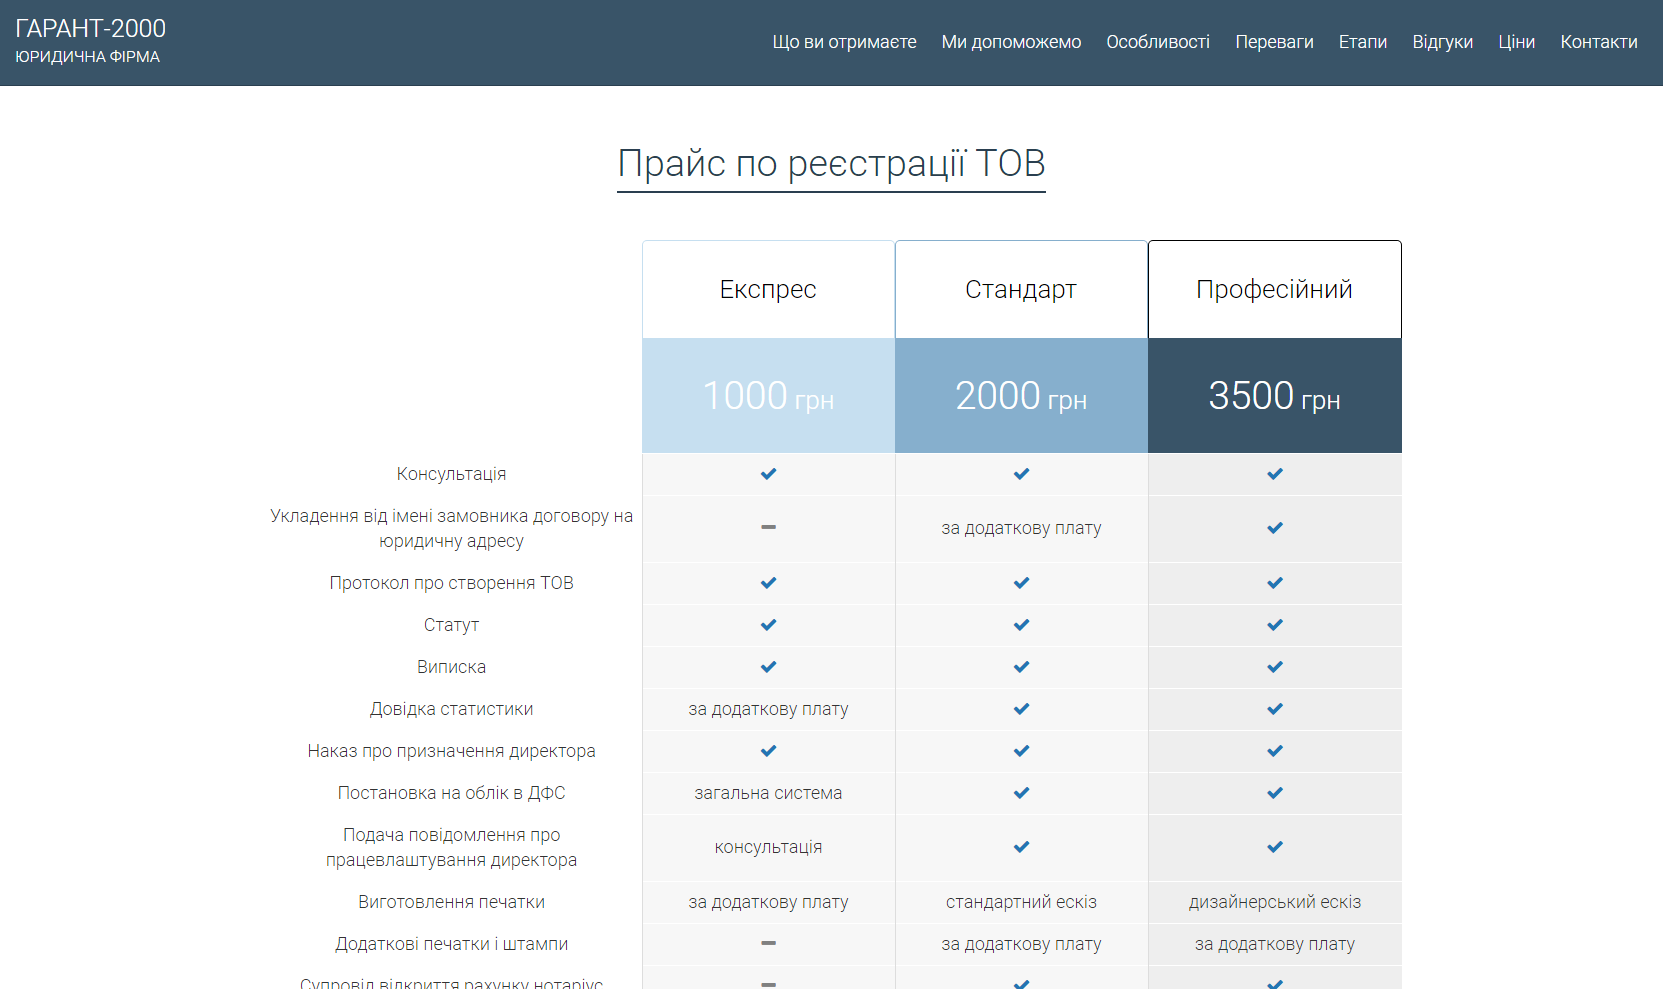The height and width of the screenshot is (989, 1663).
Task: Click dash for Додаткові печатки in Експрес
Action: pyautogui.click(x=768, y=943)
